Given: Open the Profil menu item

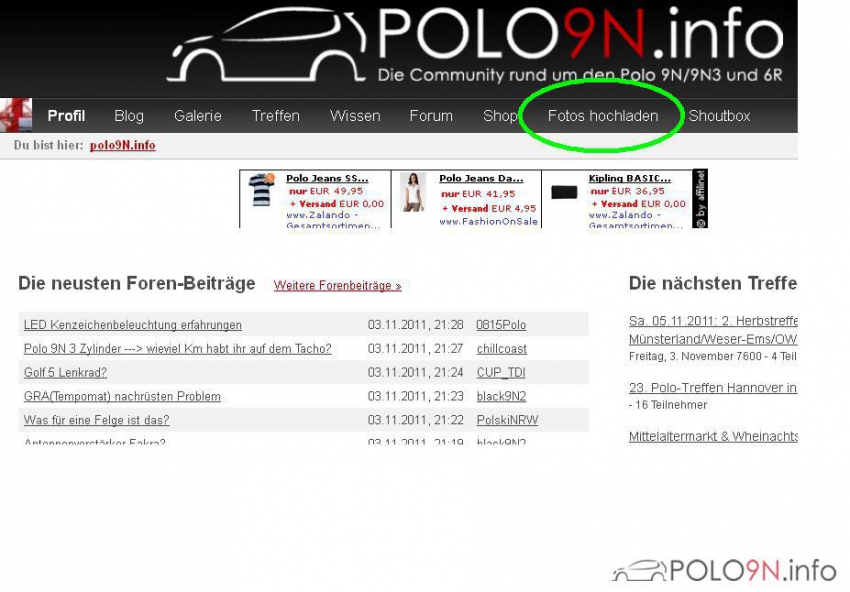Looking at the screenshot, I should coord(66,116).
